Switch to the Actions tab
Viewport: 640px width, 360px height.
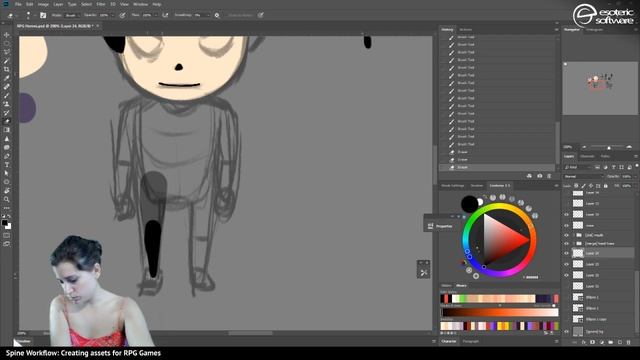(x=465, y=29)
